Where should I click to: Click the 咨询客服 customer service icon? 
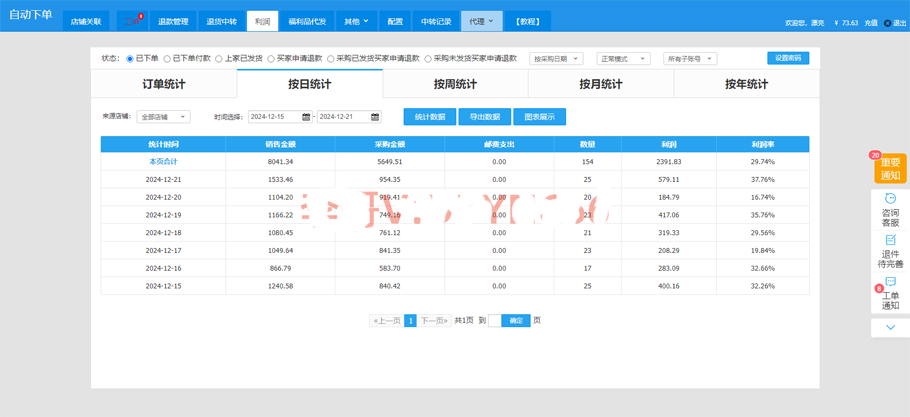click(890, 210)
